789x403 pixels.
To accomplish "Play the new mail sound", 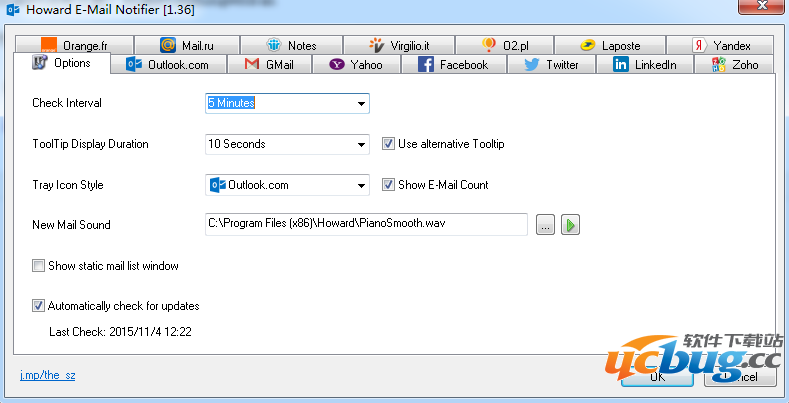I will (x=570, y=225).
